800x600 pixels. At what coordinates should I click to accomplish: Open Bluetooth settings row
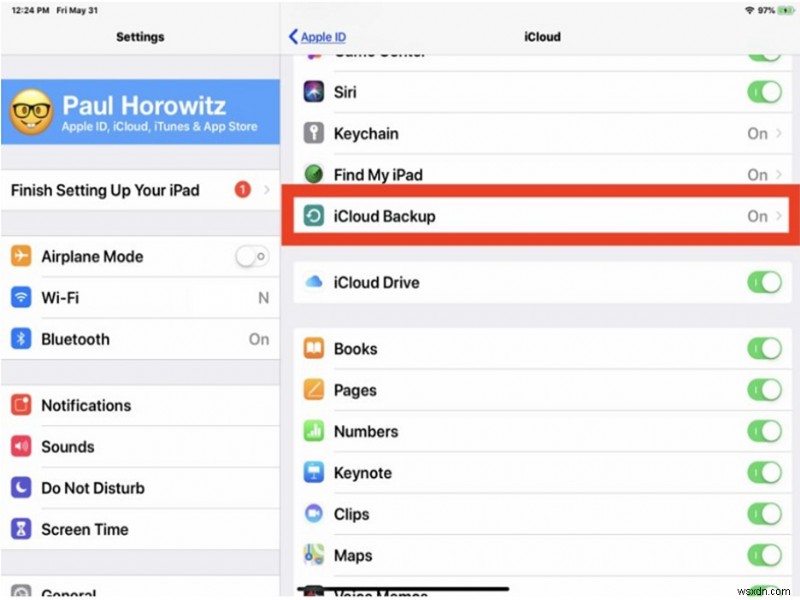(140, 339)
